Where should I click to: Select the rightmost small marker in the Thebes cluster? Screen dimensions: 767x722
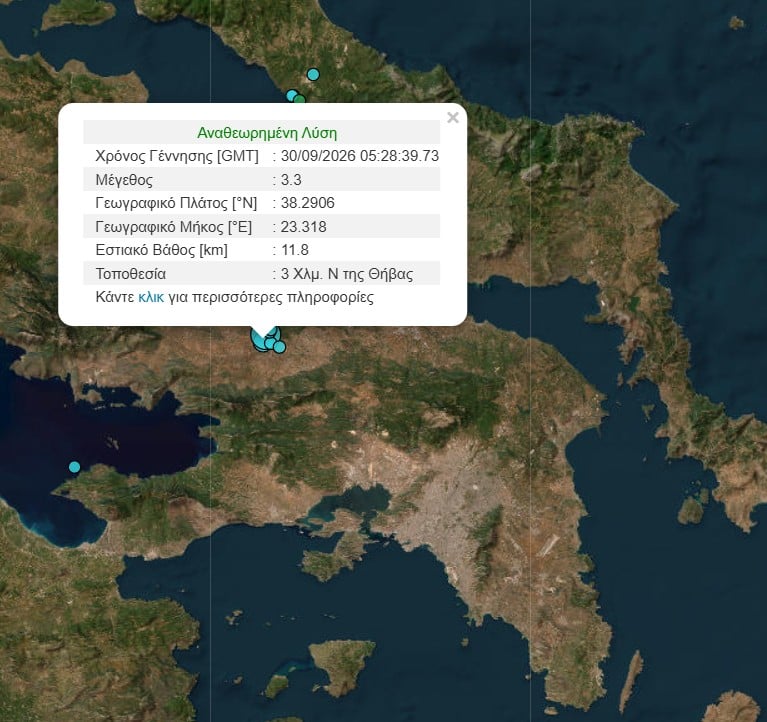279,347
